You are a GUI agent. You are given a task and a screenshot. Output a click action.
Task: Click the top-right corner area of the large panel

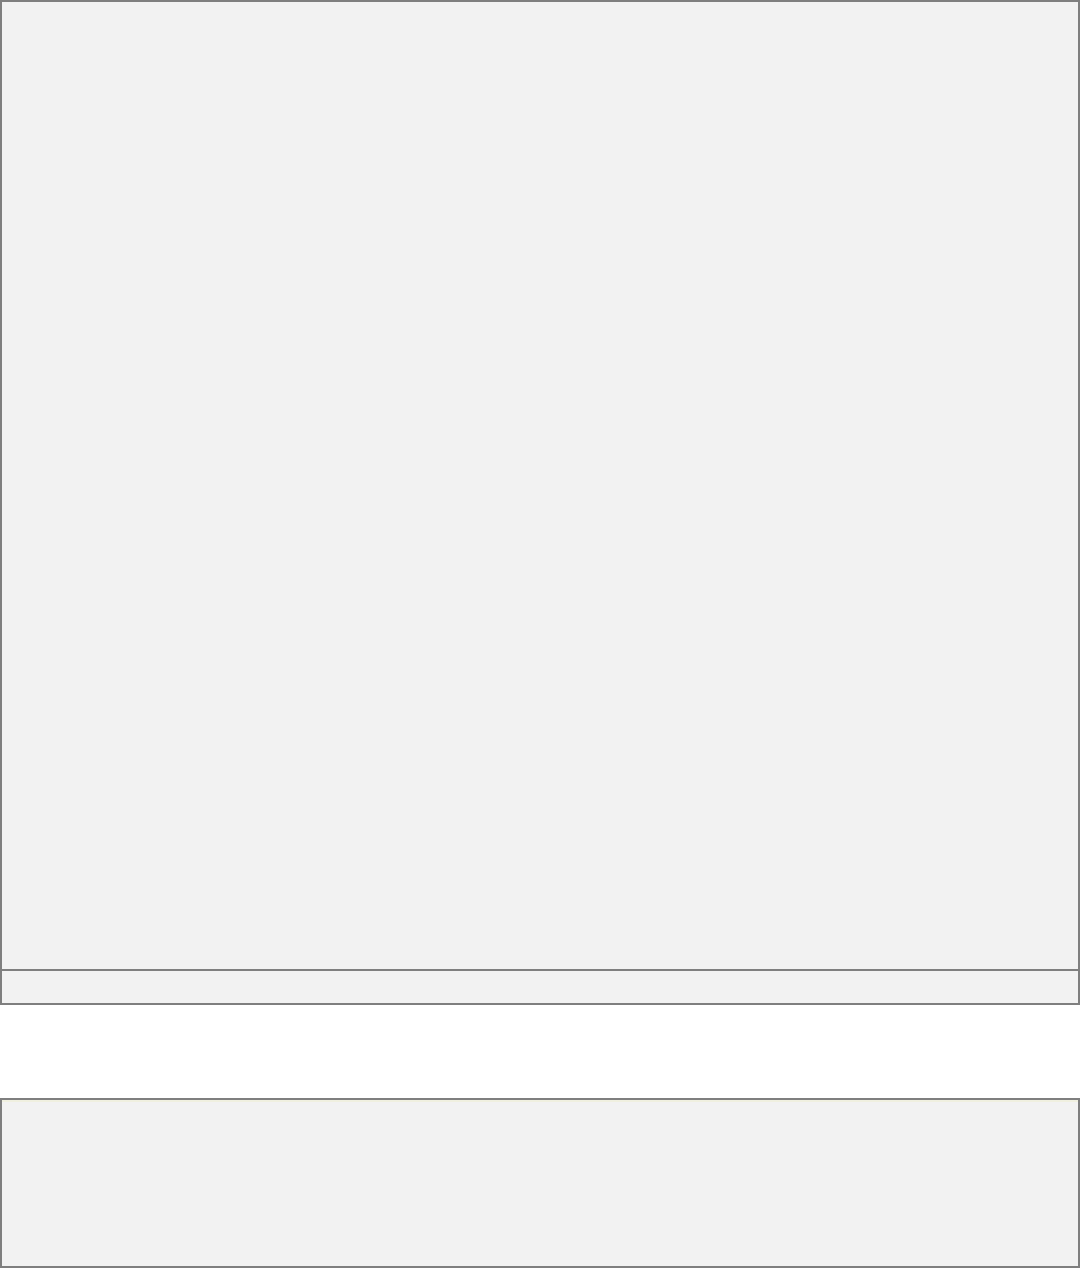(x=1050, y=30)
